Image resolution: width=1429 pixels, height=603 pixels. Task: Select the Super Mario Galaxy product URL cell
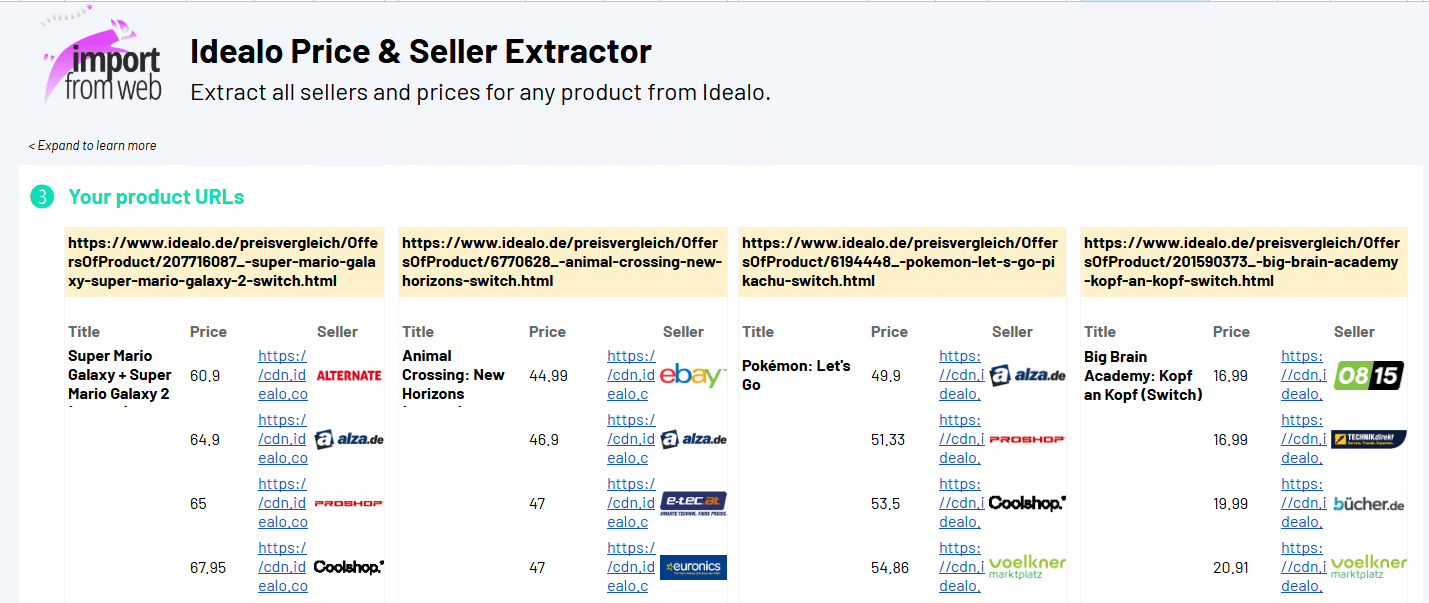pos(224,262)
